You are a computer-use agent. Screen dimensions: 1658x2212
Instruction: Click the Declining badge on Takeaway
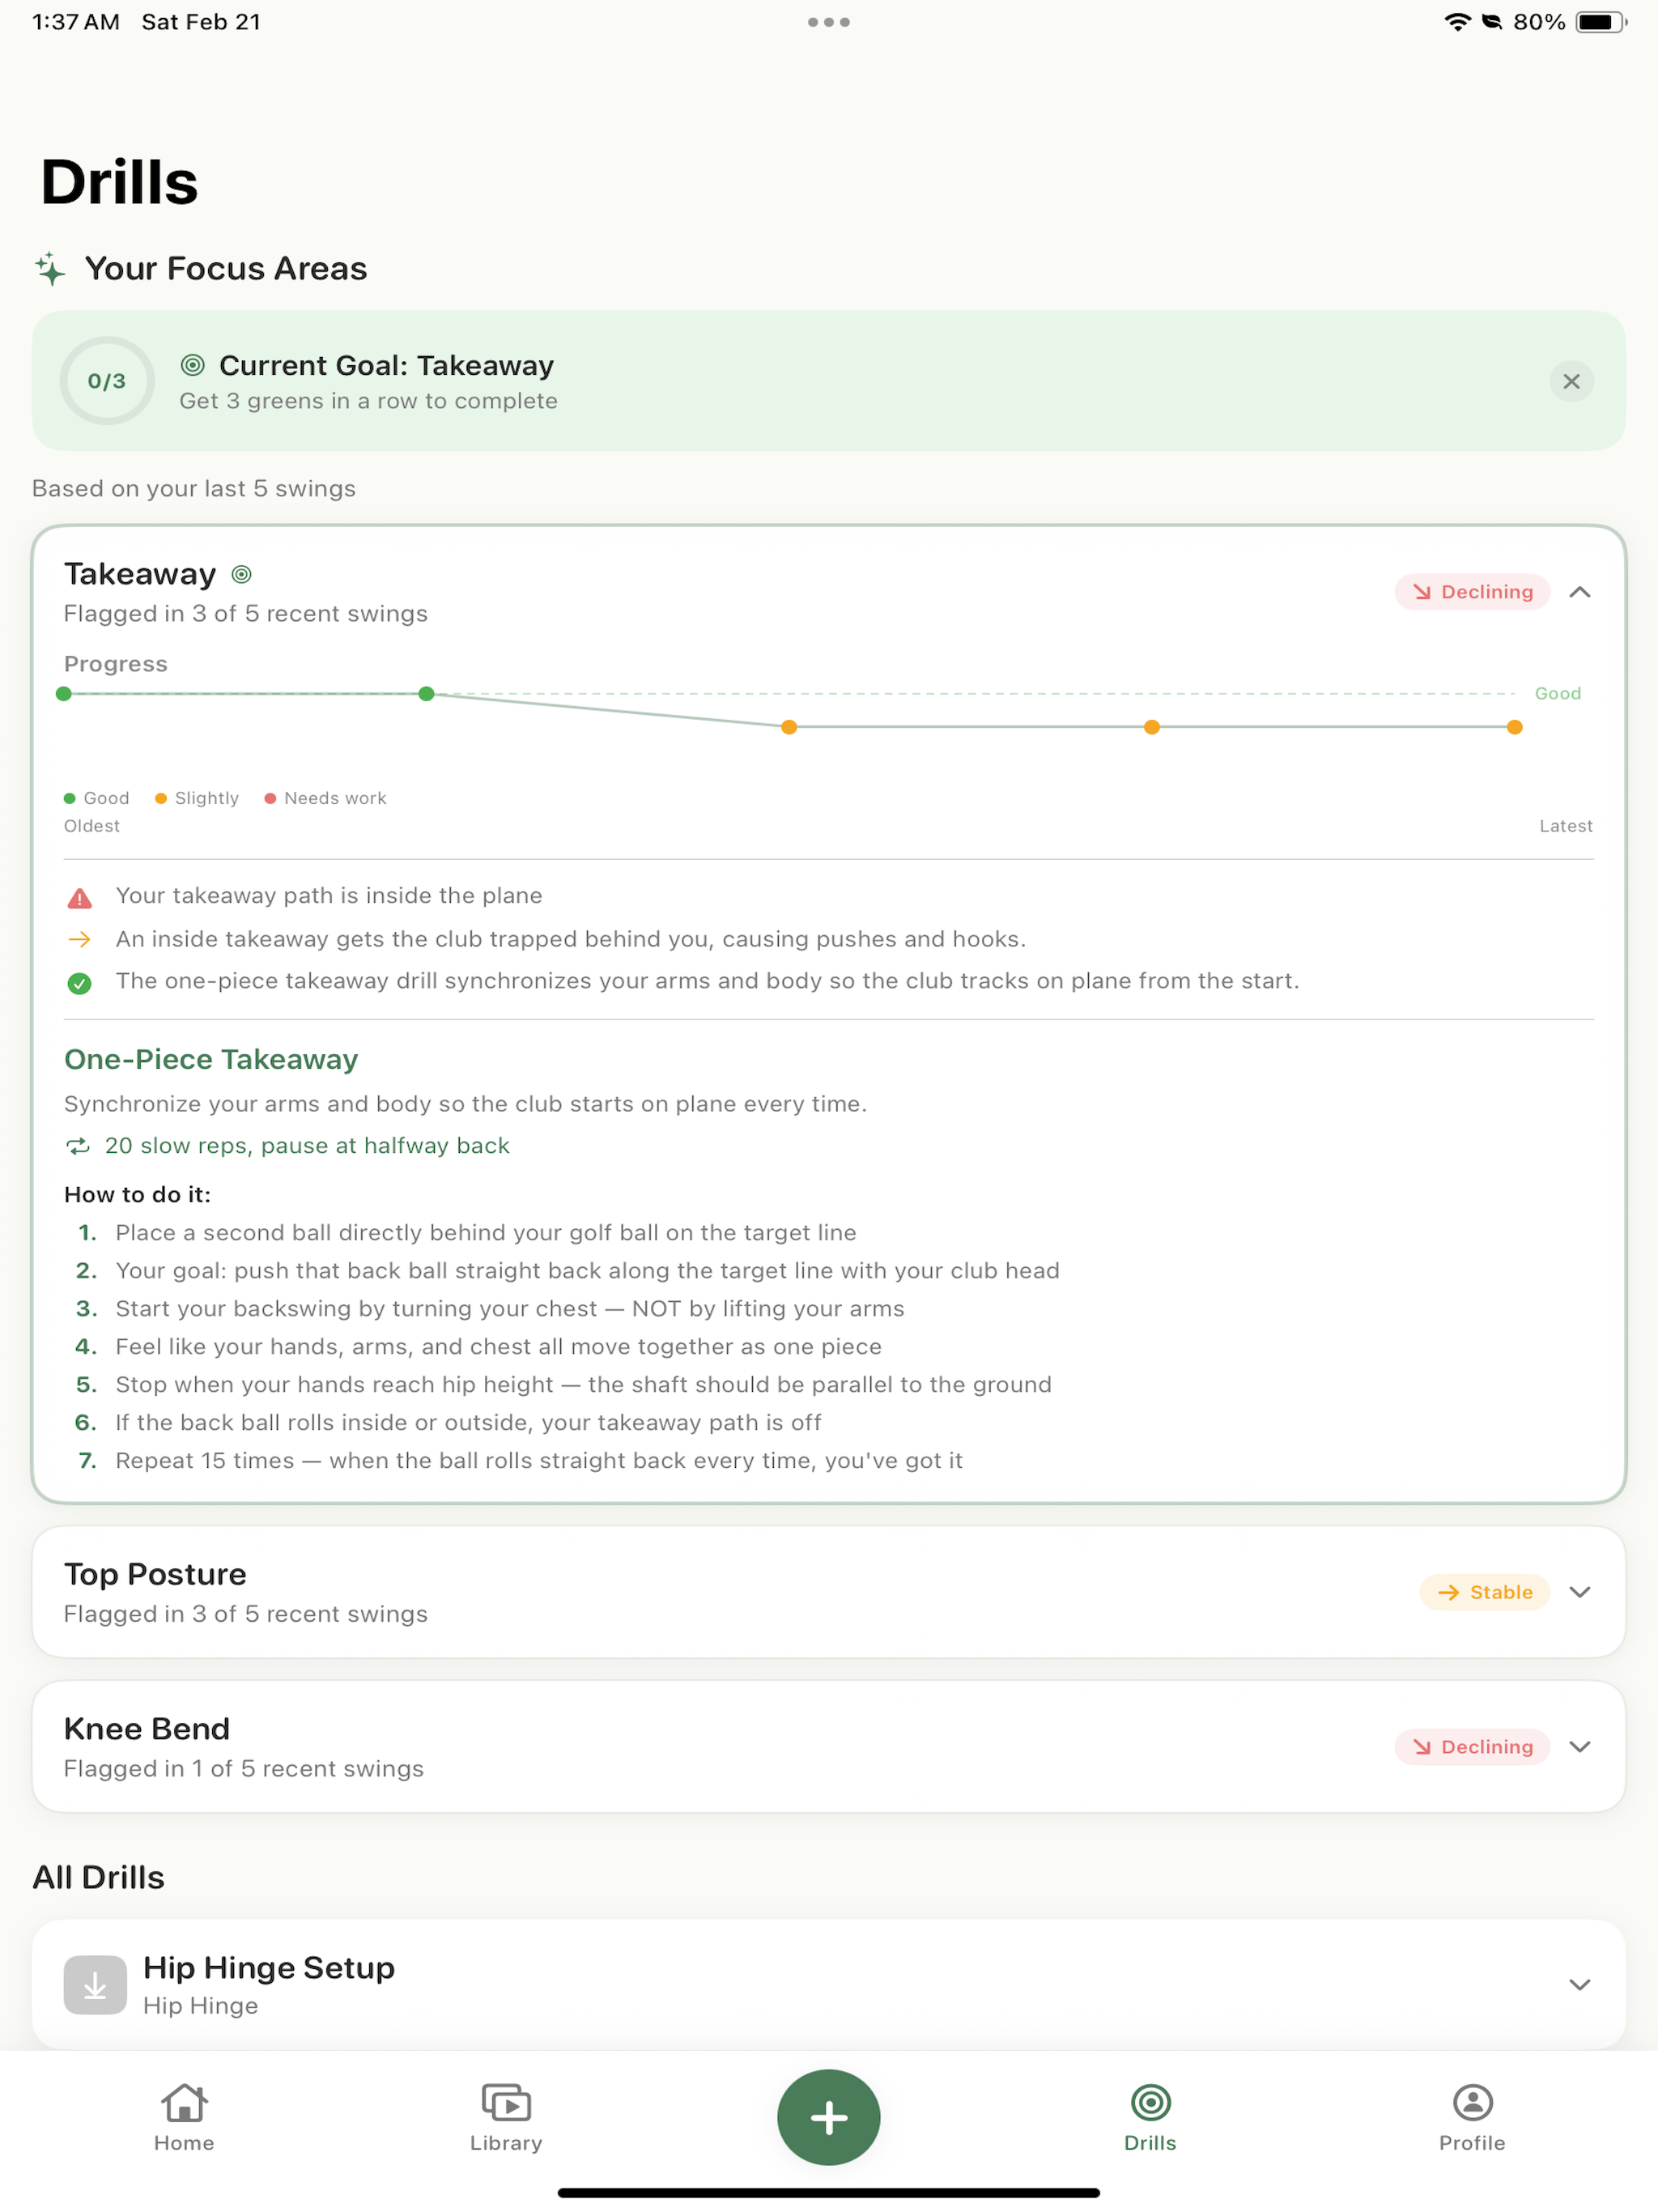pyautogui.click(x=1471, y=592)
